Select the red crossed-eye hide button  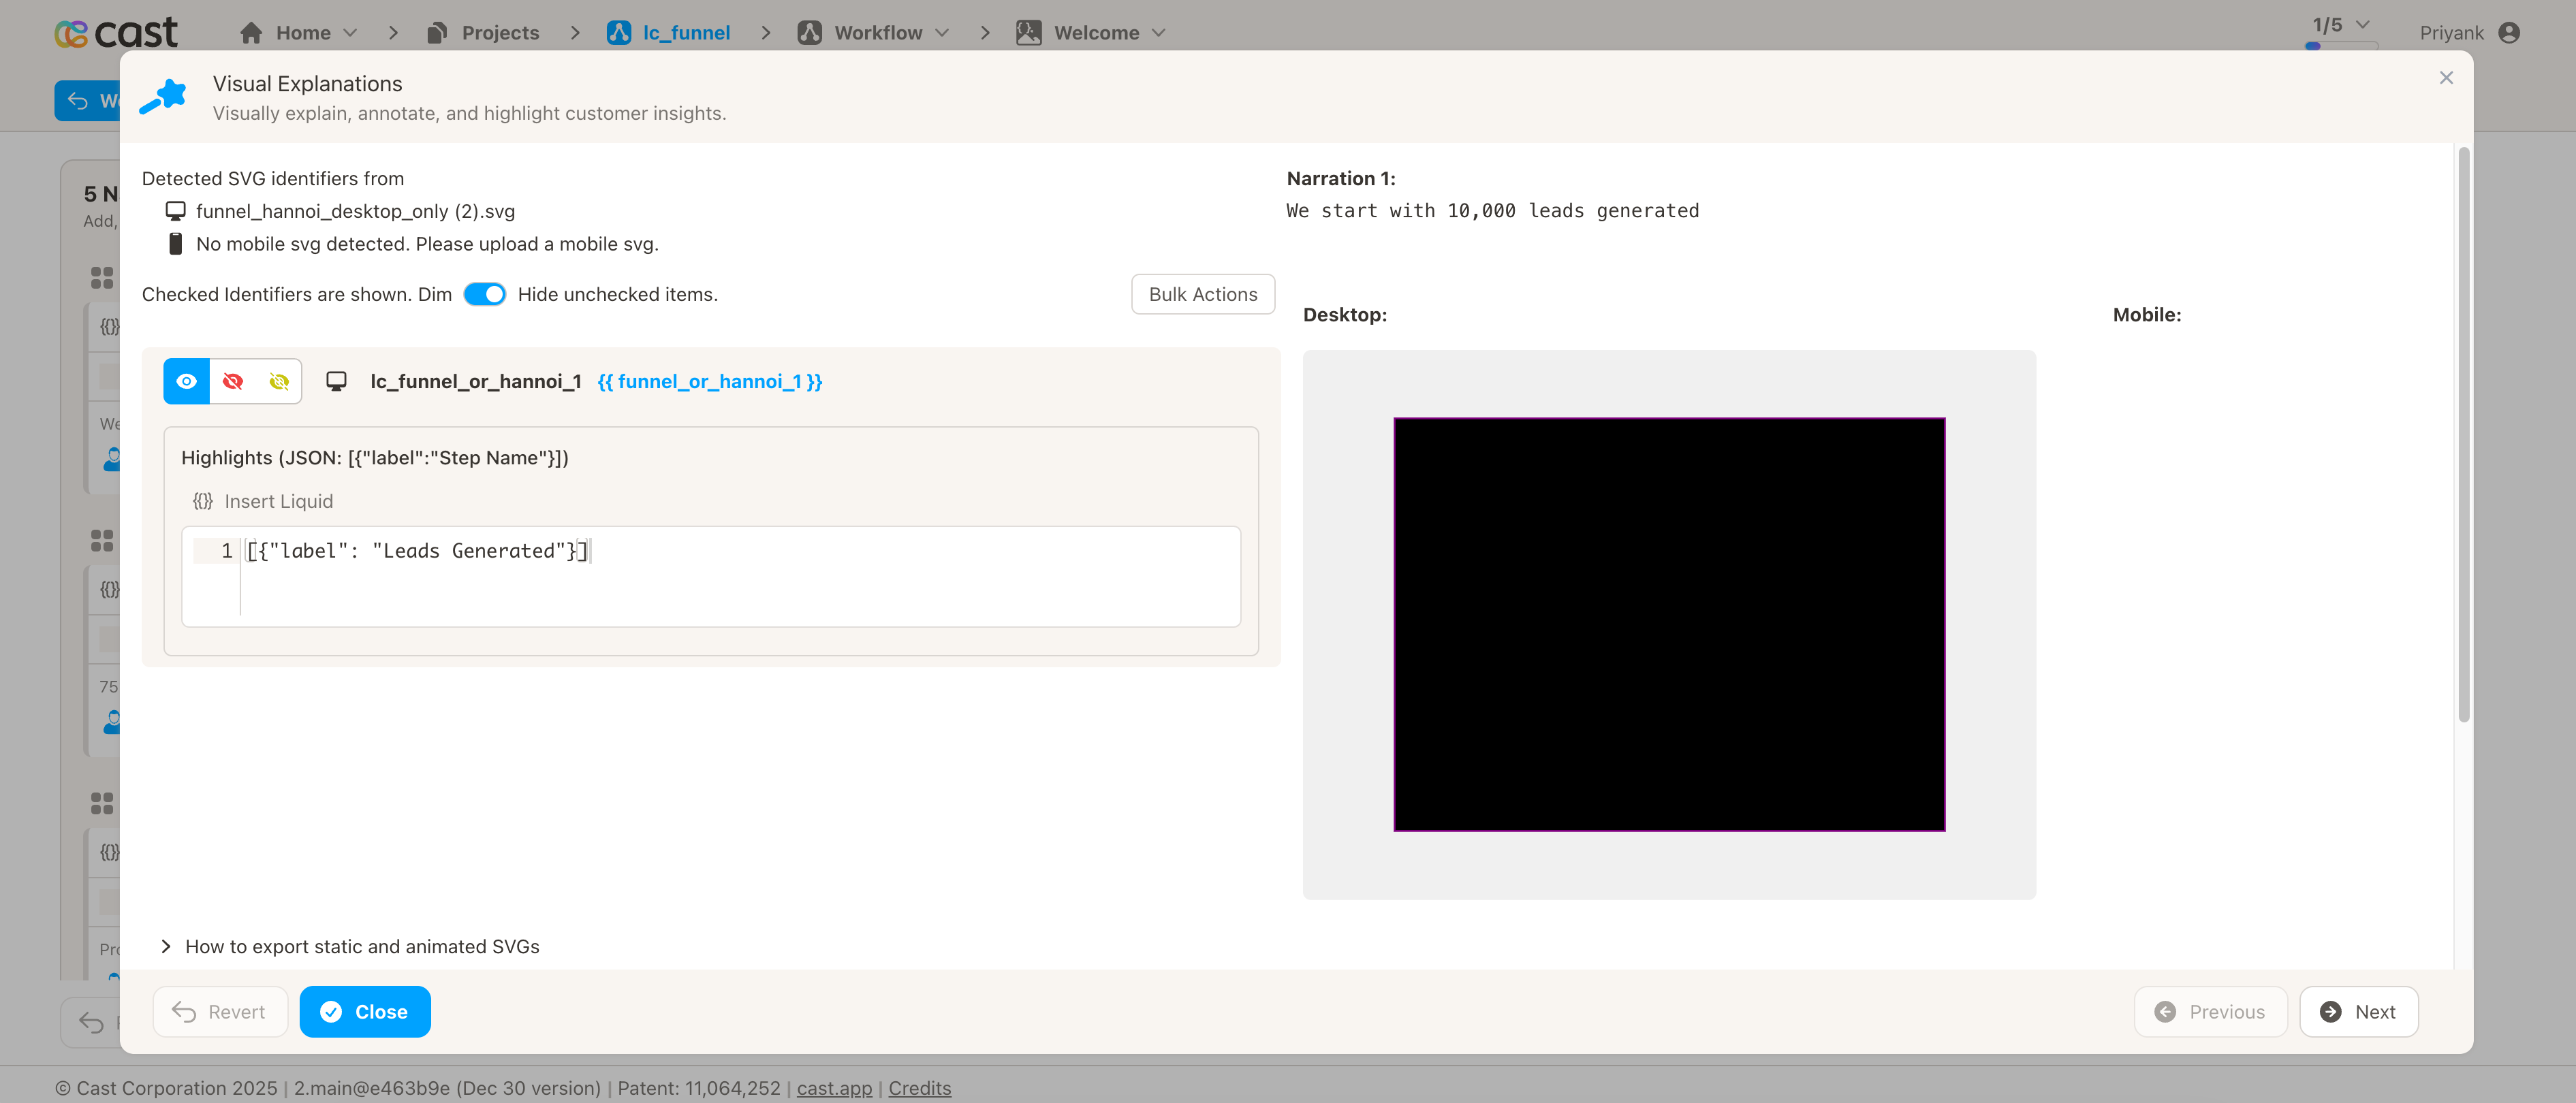(233, 381)
